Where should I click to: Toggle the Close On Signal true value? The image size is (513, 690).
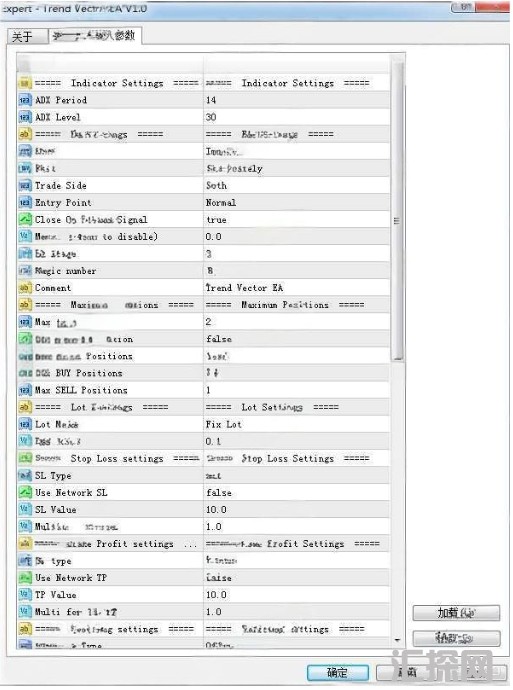pos(297,220)
